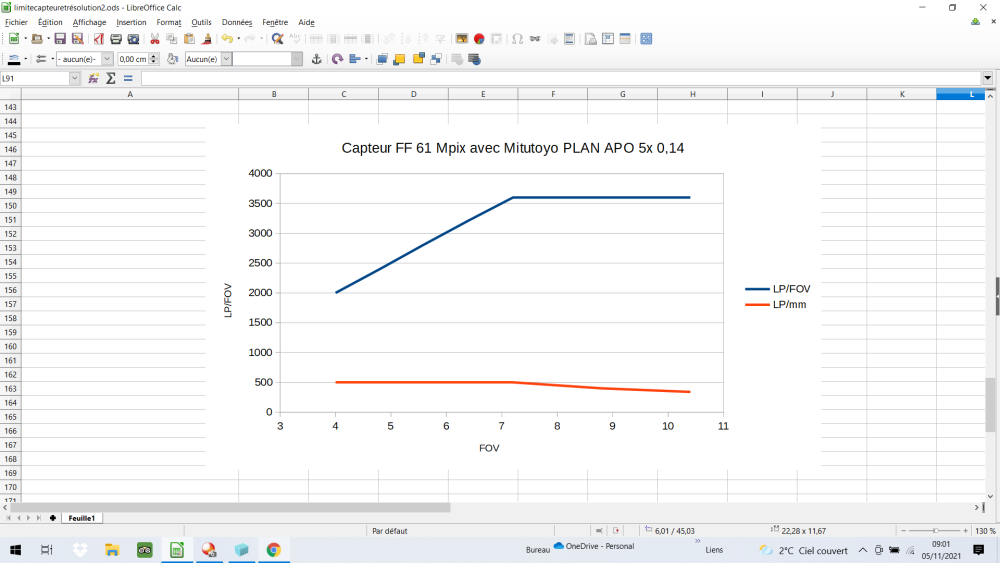This screenshot has height=563, width=1000.
Task: Click the add new sheet button
Action: 53,518
